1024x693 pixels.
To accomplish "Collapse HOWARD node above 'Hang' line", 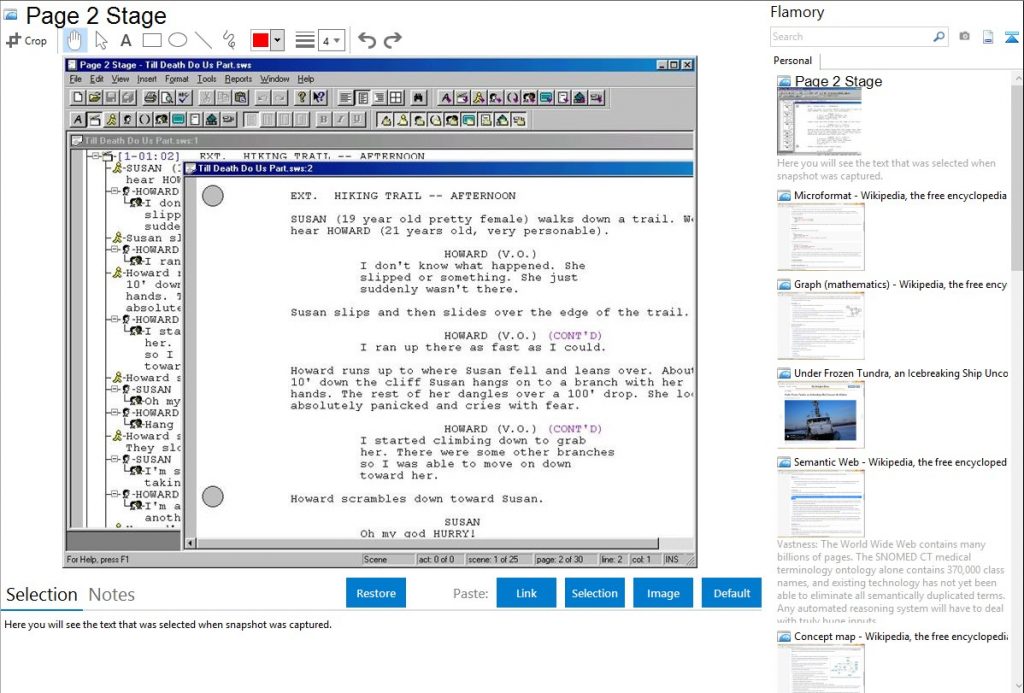I will pos(115,413).
